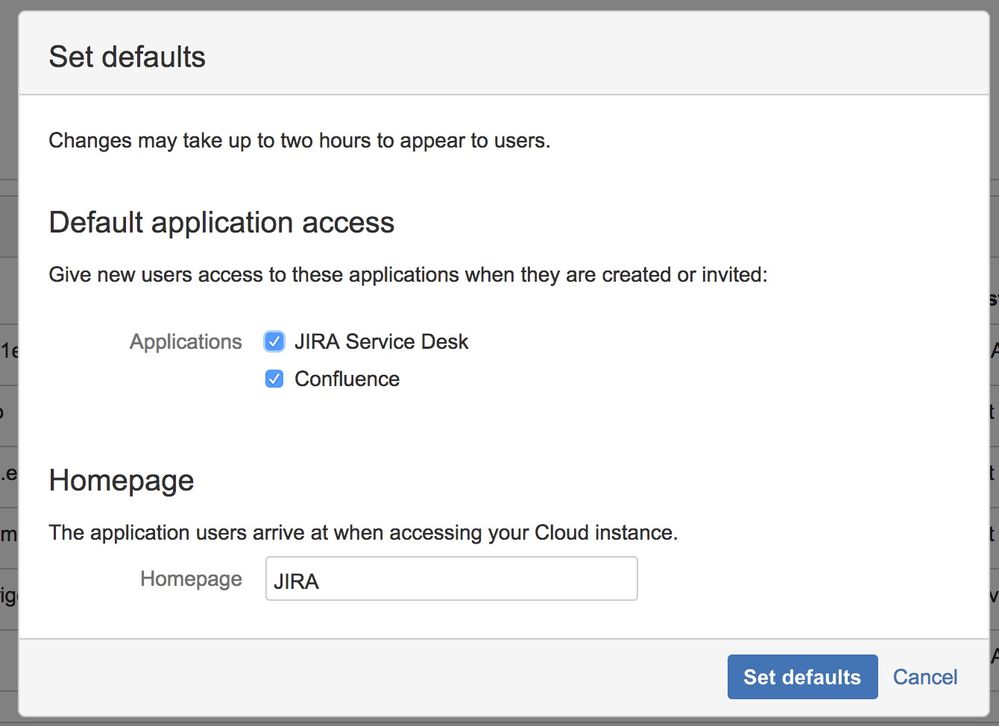Click the 'Applications' field label
The height and width of the screenshot is (726, 999).
coord(186,341)
